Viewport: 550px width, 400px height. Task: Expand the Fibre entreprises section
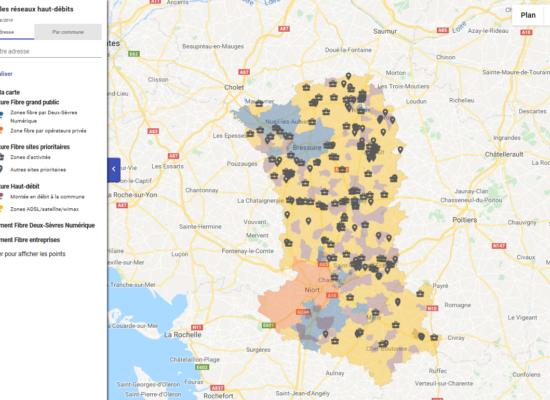[30, 240]
